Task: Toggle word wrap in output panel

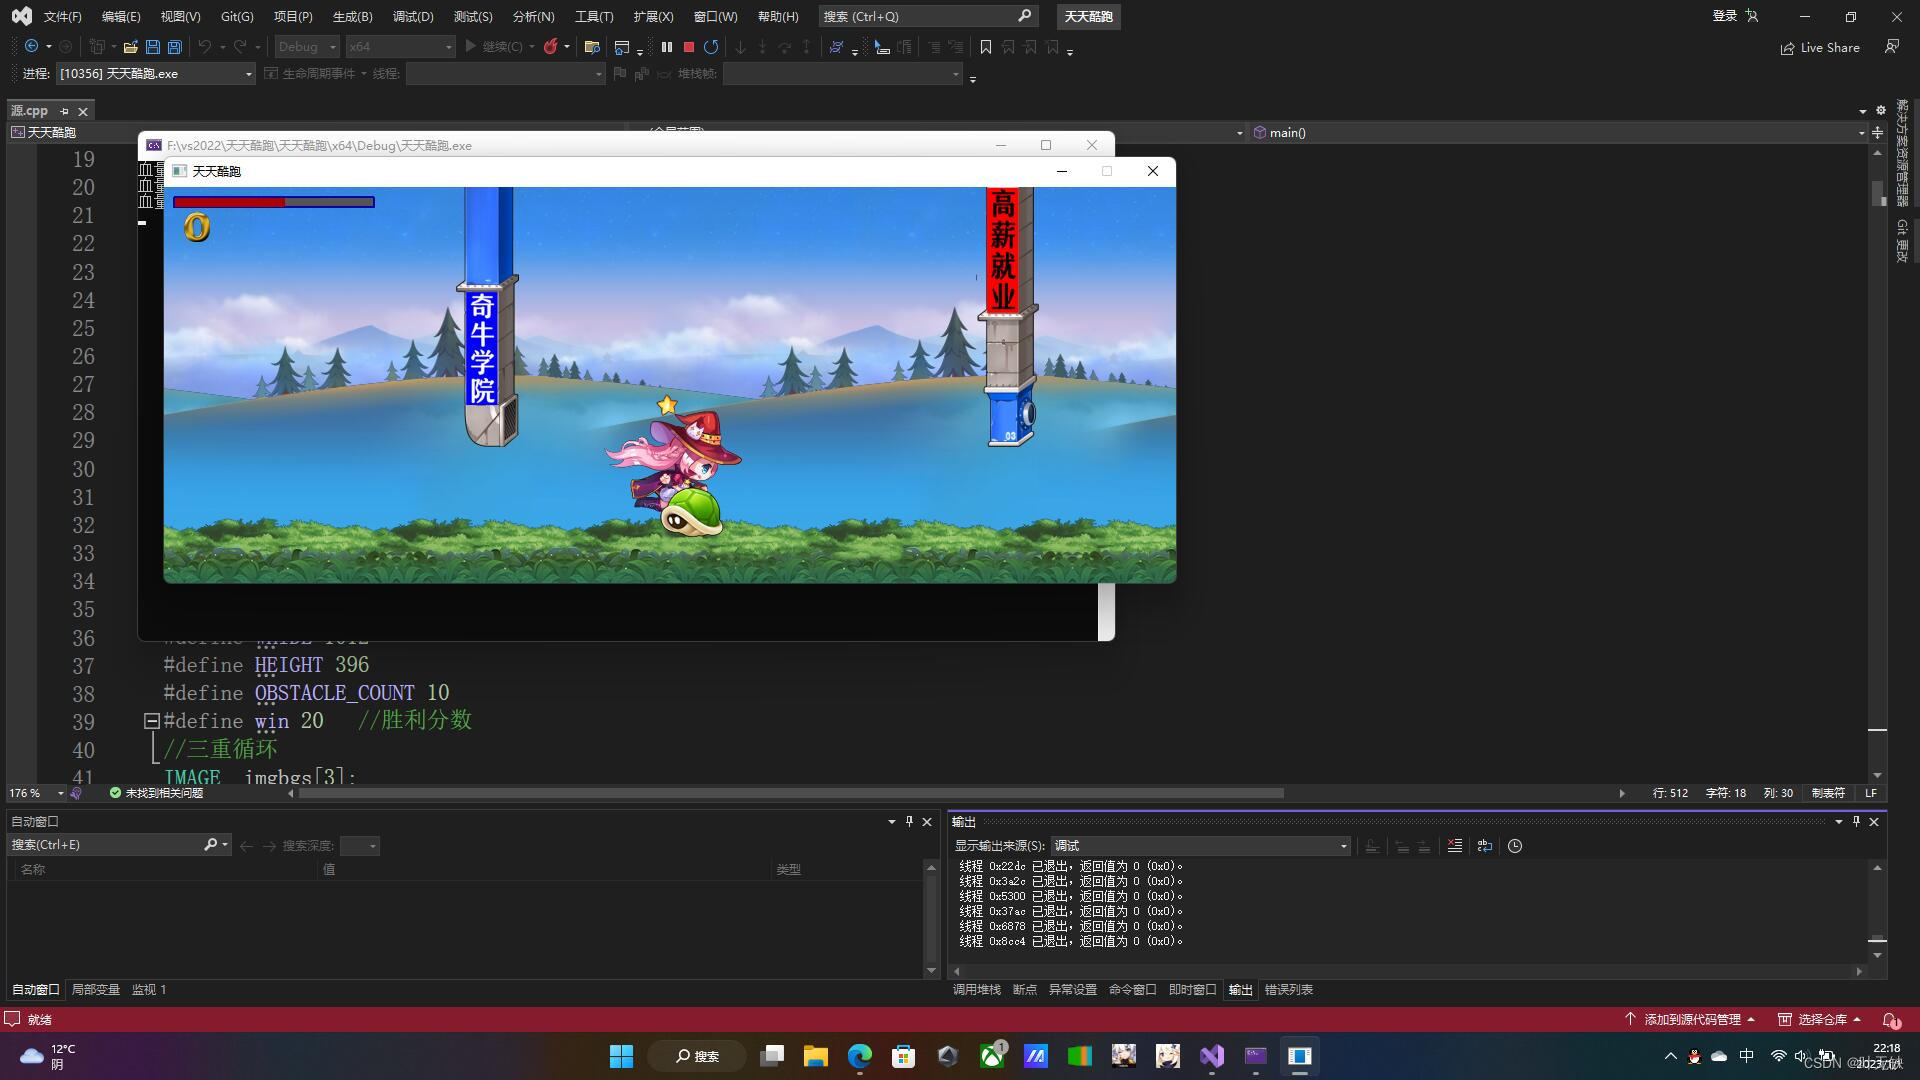Action: [x=1485, y=846]
